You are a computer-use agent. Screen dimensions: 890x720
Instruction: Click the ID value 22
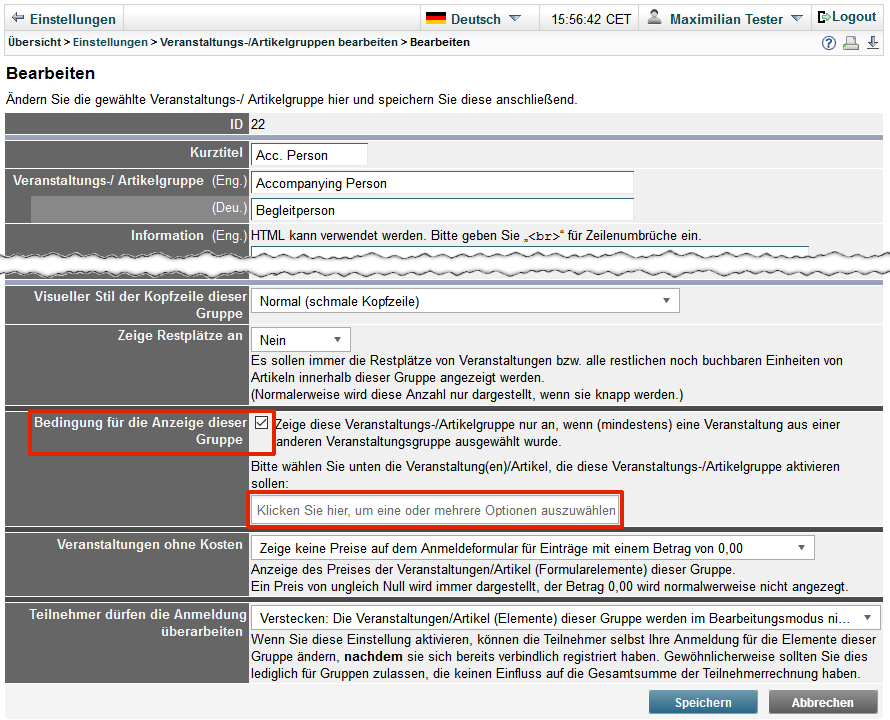tap(258, 124)
